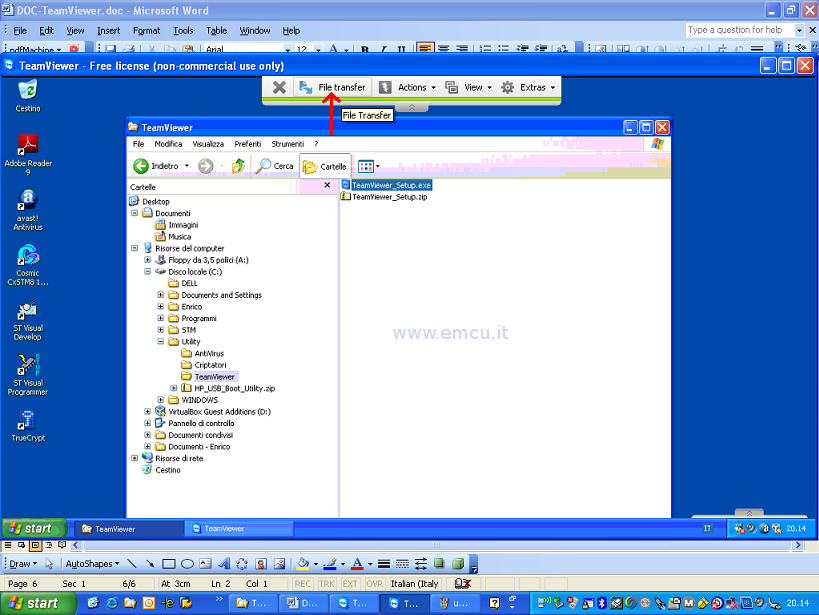
Task: Open File transfer in the TeamViewer toolbar
Action: [x=333, y=87]
